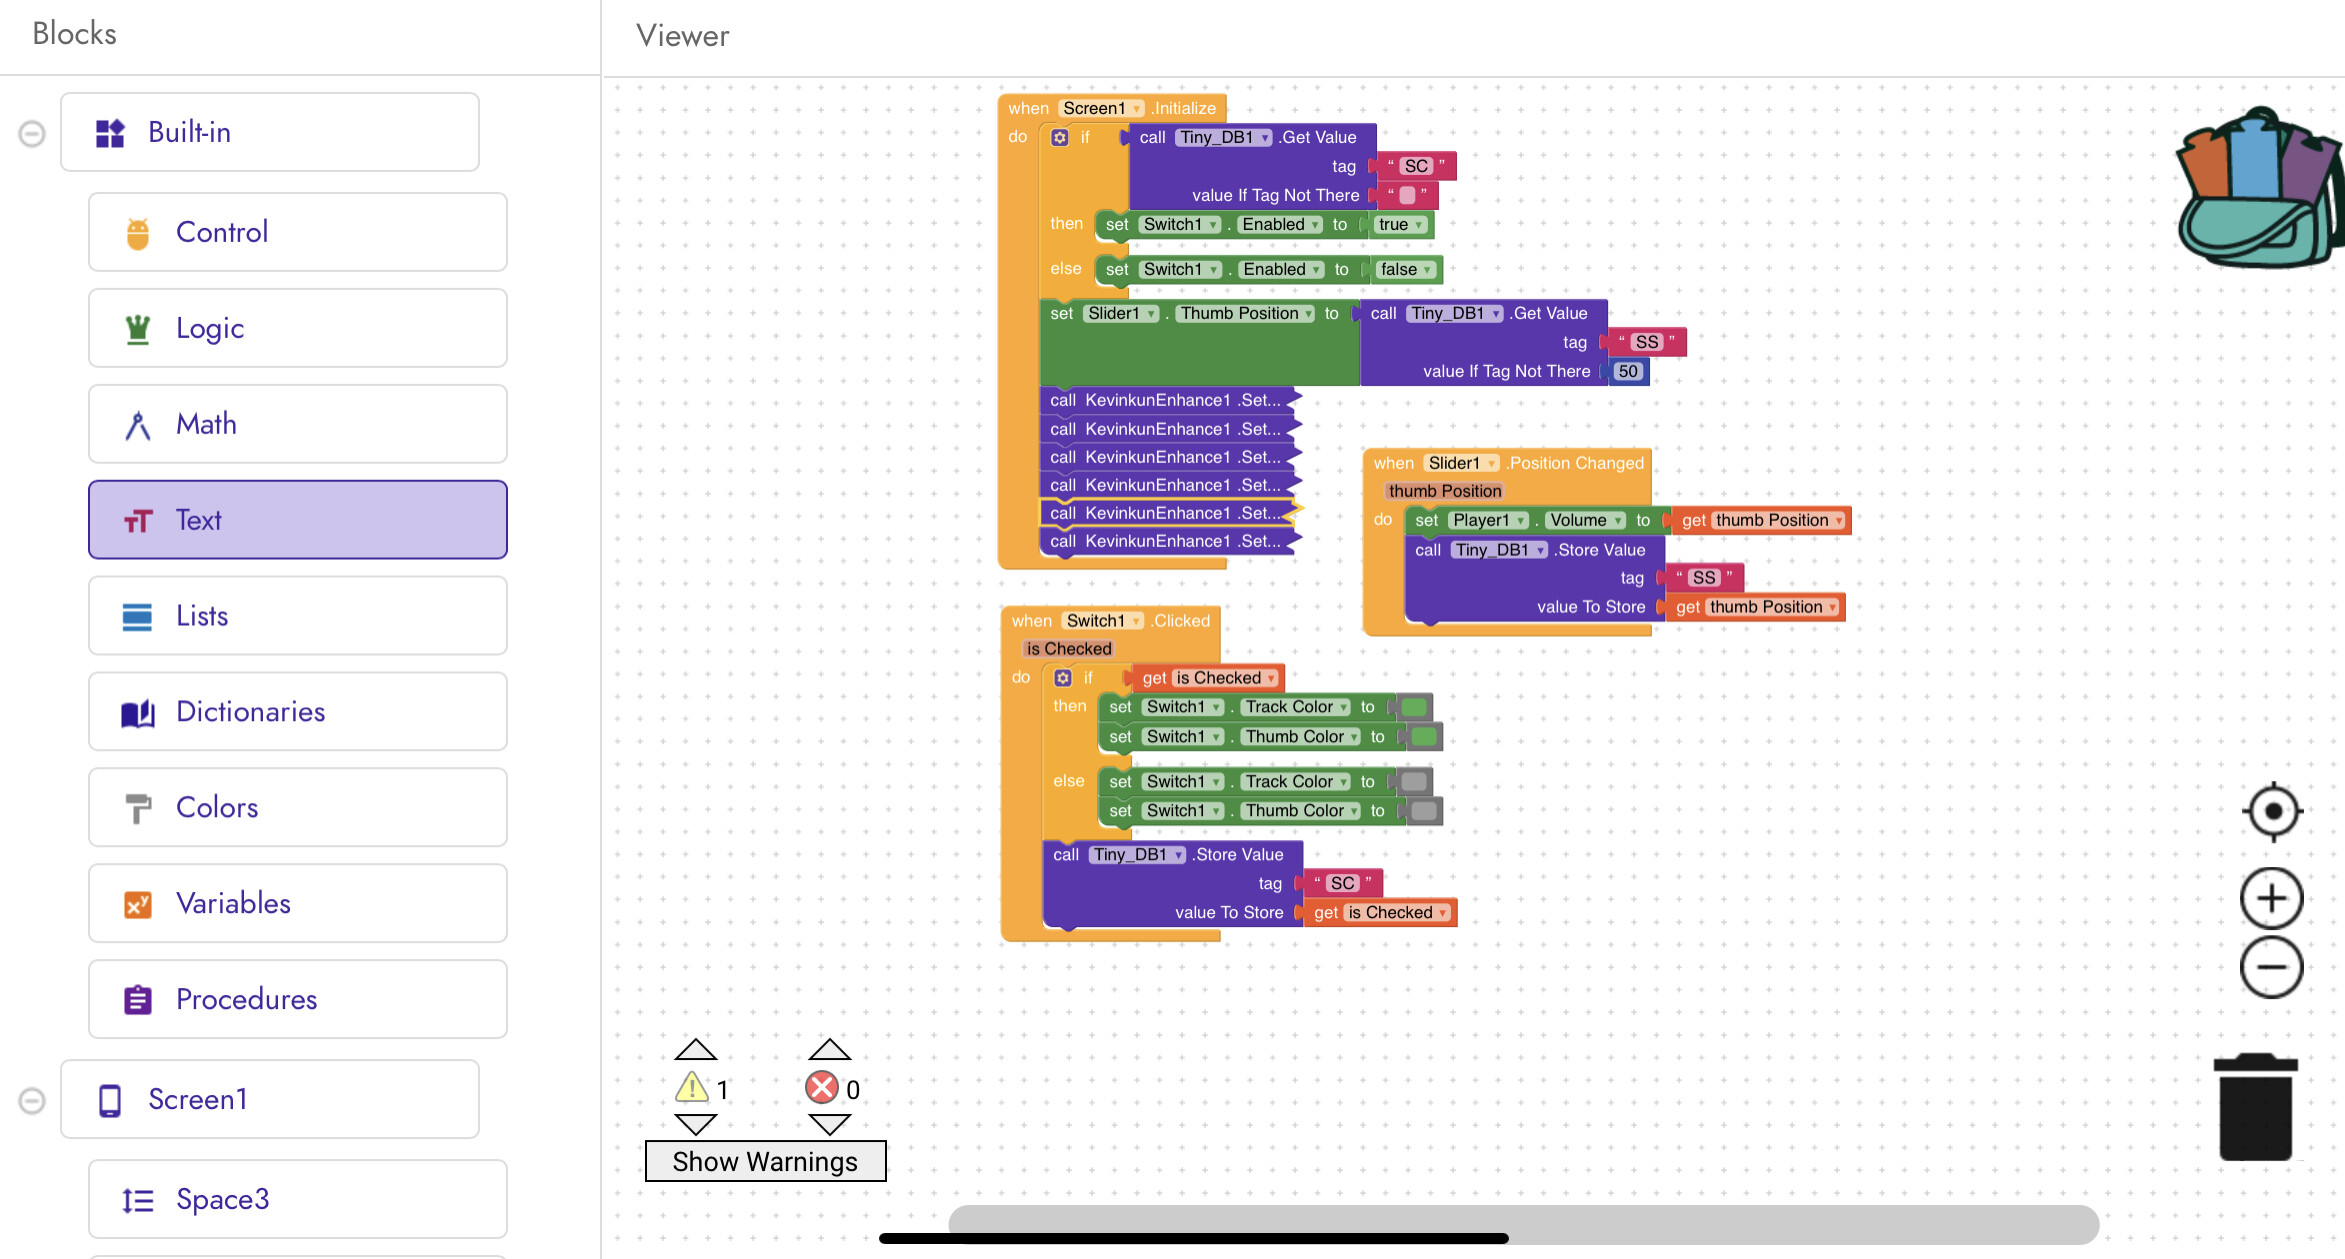The image size is (2345, 1259).
Task: Open the backpack icon in viewer
Action: [x=2258, y=190]
